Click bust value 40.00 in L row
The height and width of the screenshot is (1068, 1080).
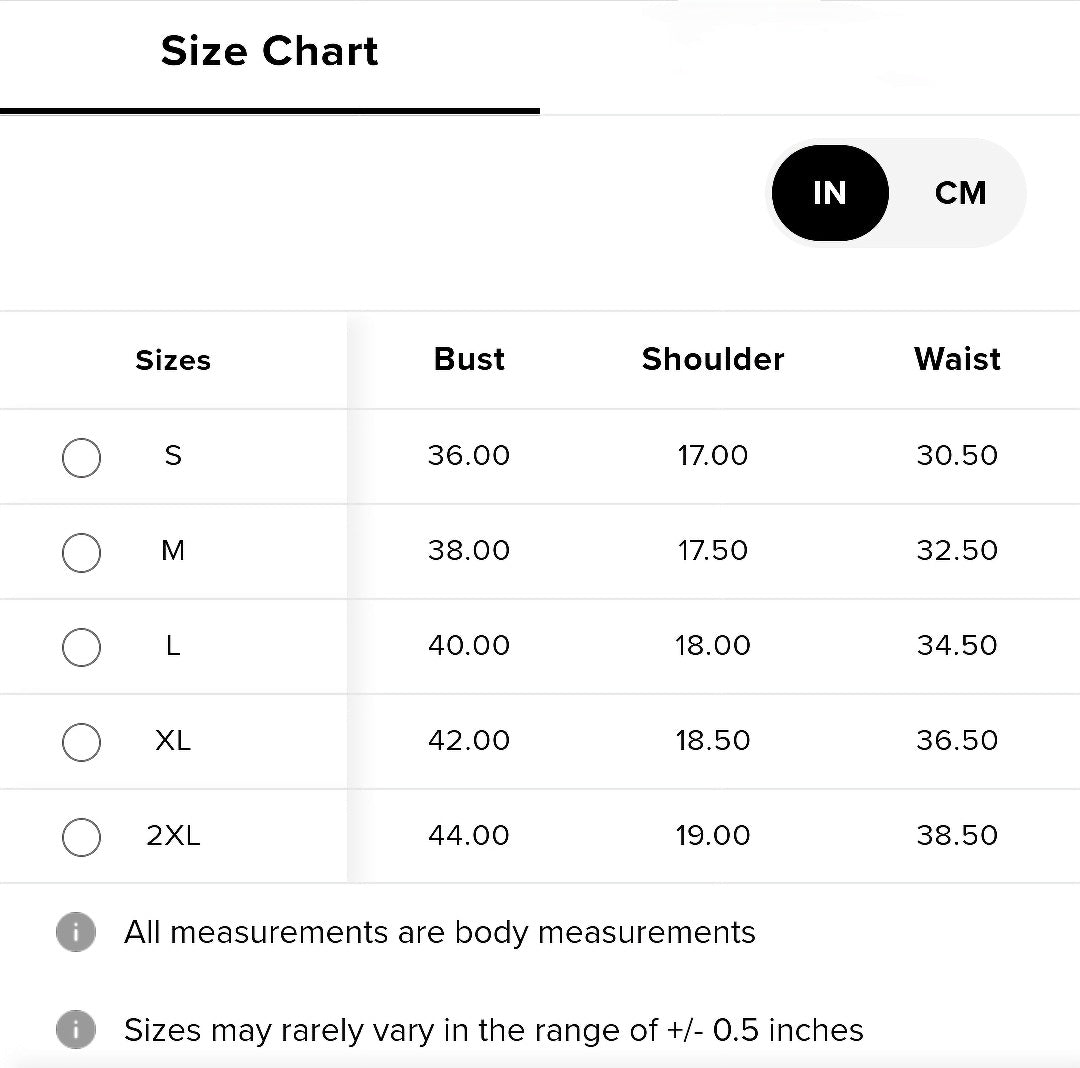coord(469,645)
